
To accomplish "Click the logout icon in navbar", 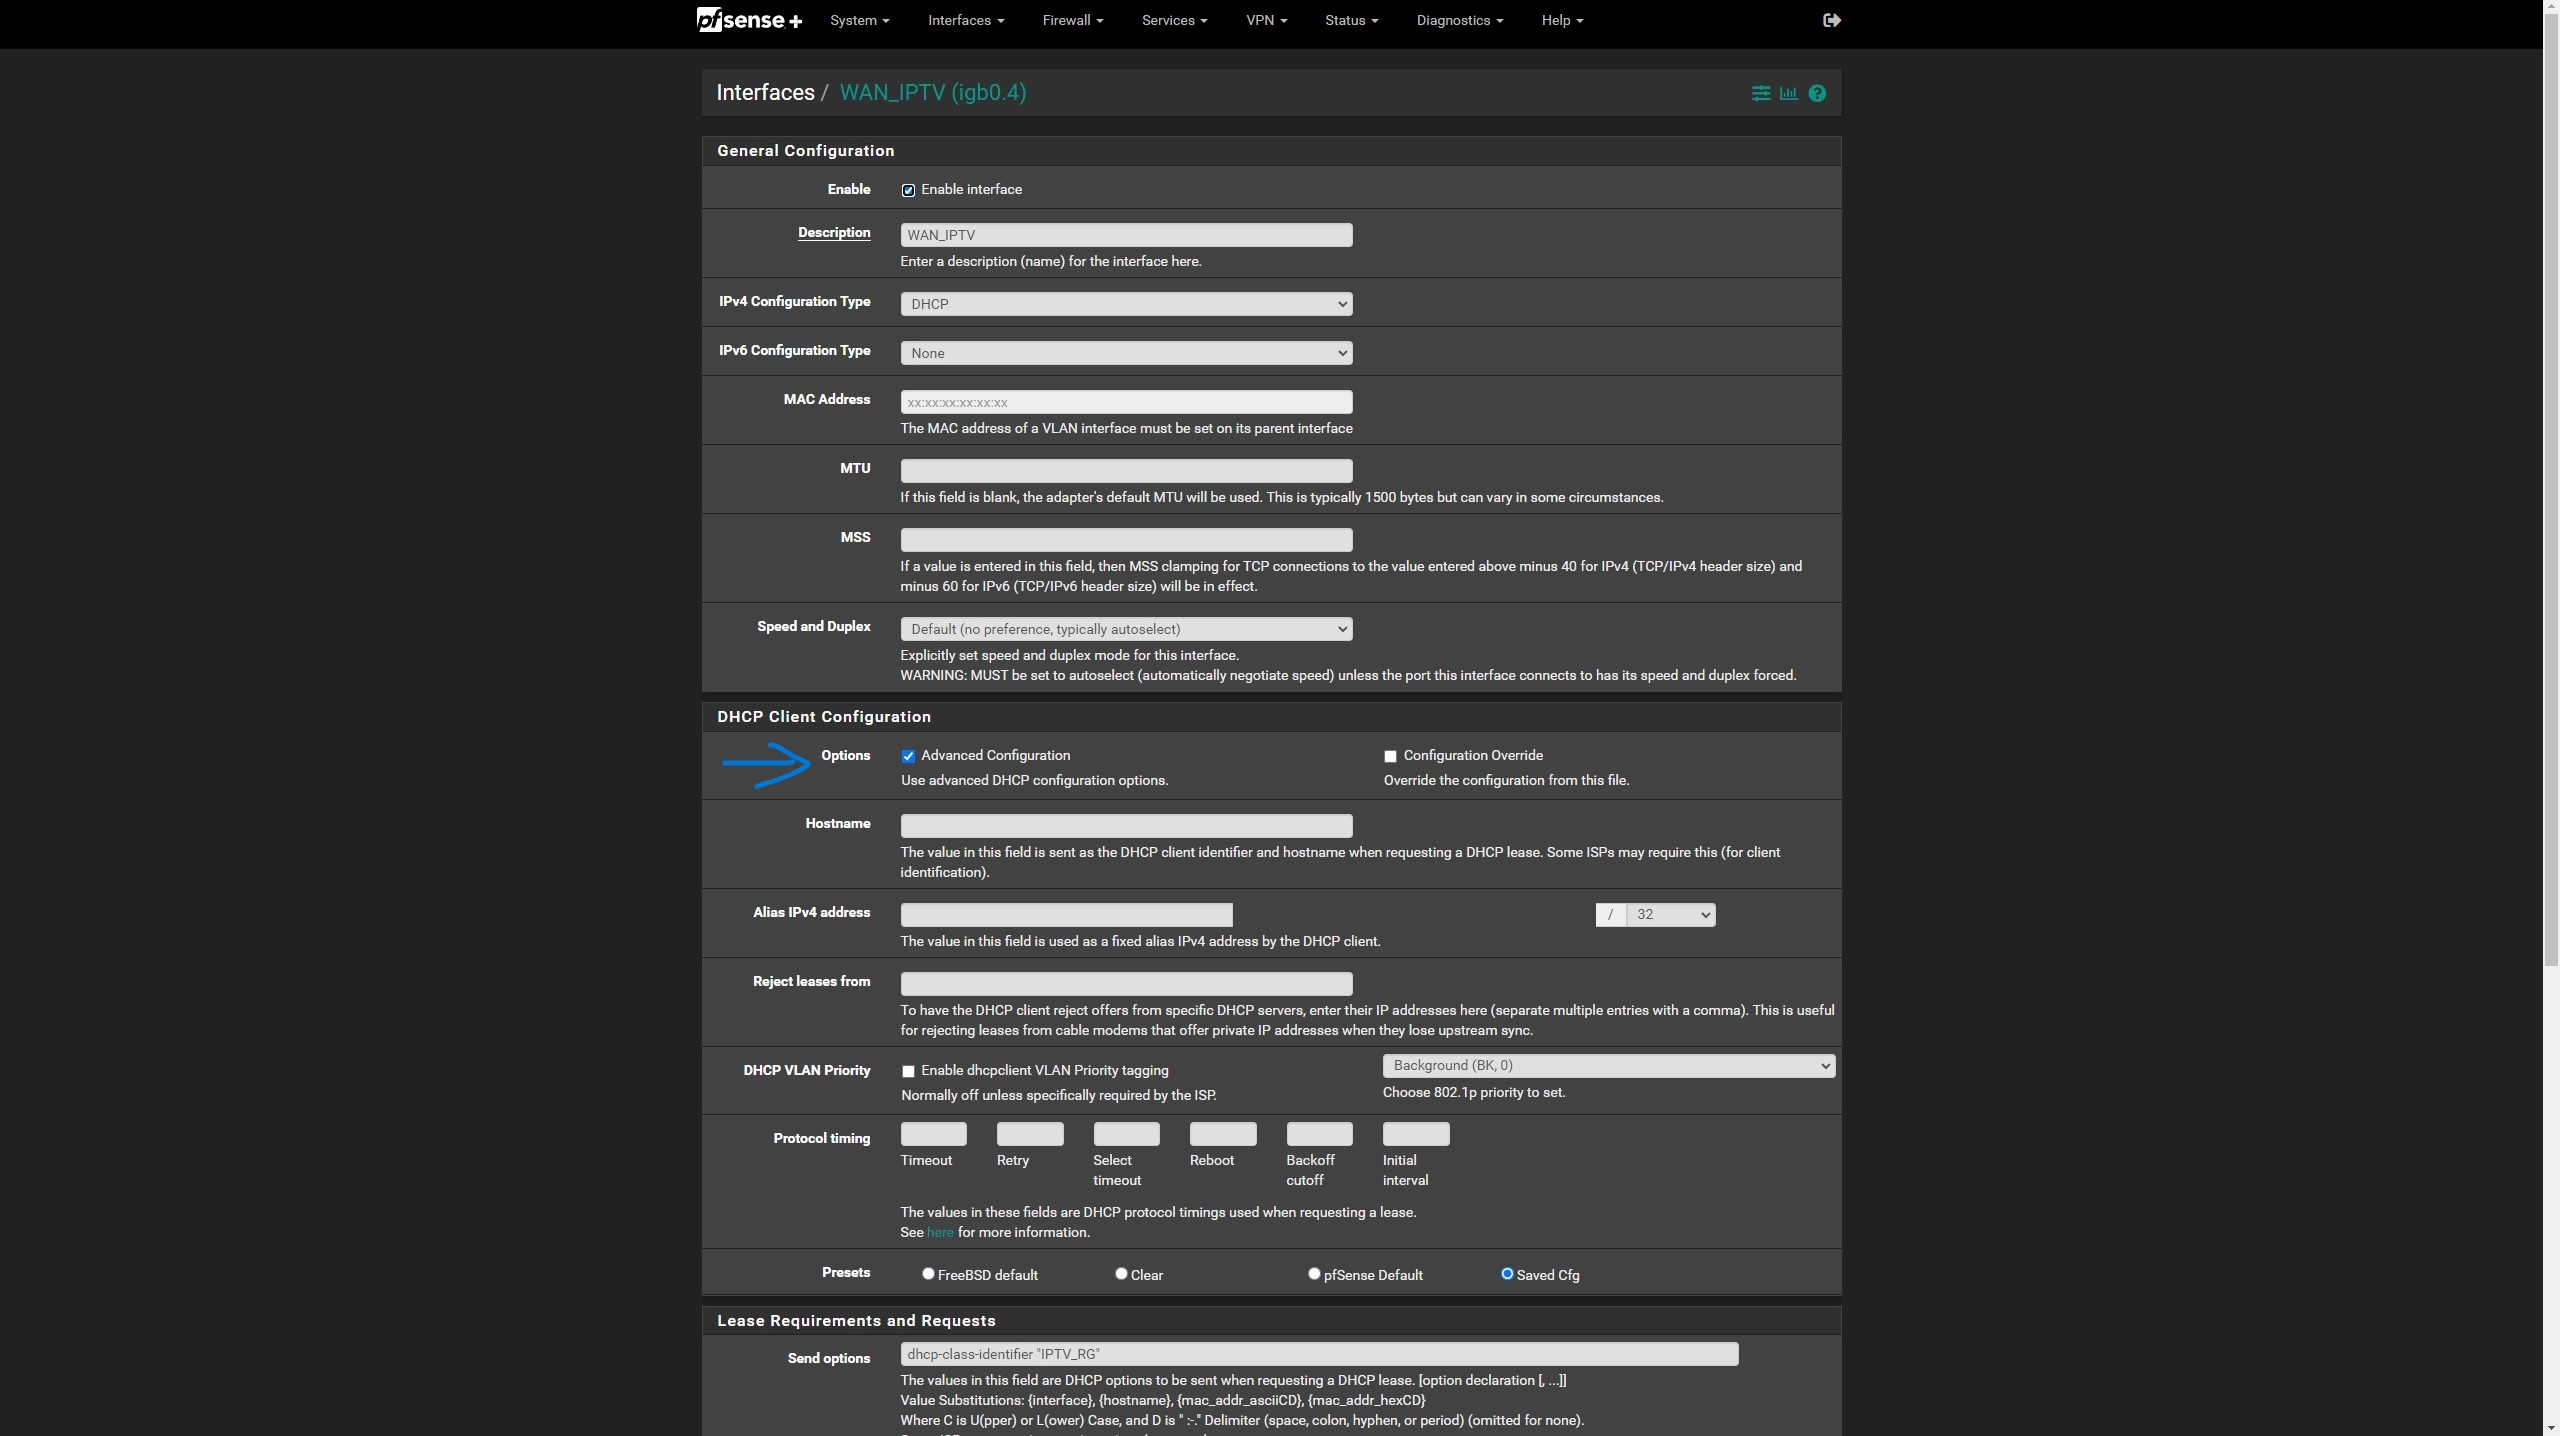I will click(x=1831, y=20).
